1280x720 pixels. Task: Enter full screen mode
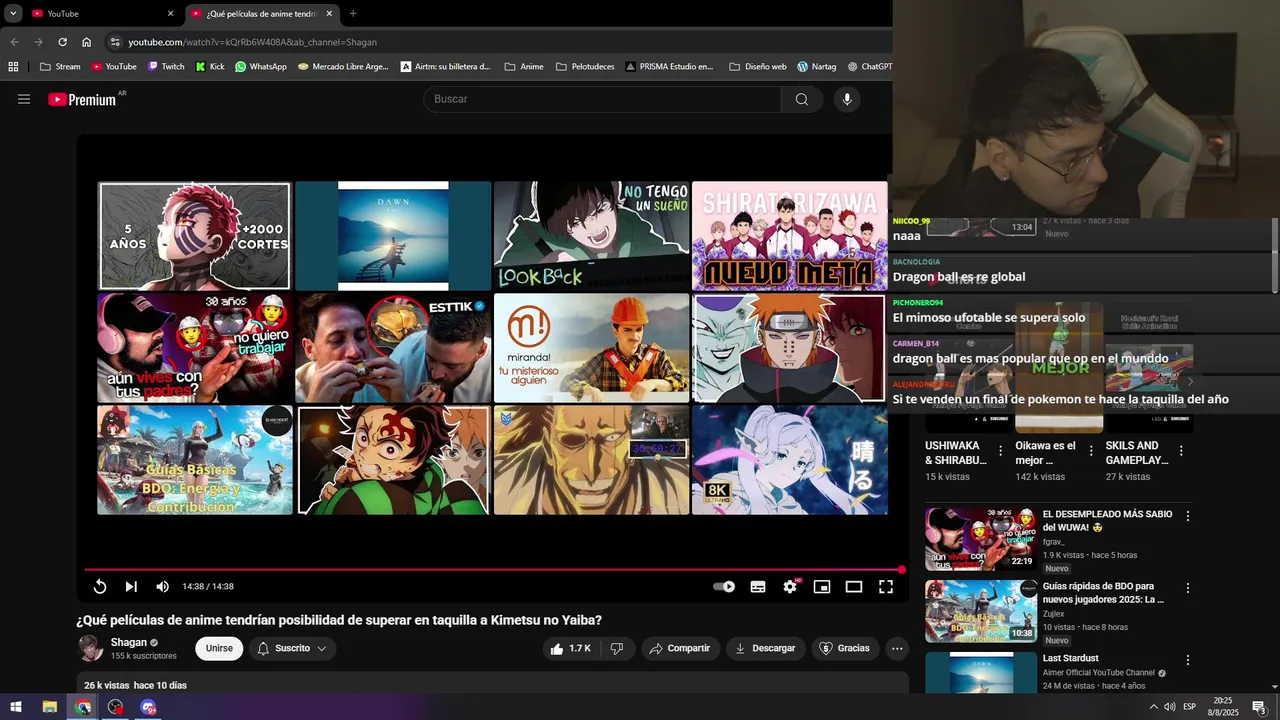tap(886, 587)
